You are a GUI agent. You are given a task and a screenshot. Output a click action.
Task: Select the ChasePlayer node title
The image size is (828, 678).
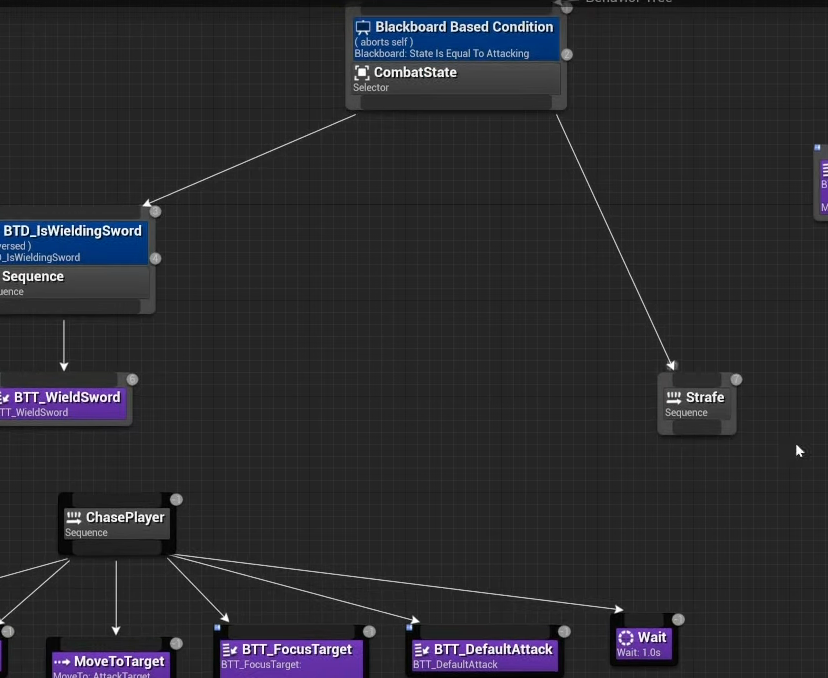coord(125,518)
